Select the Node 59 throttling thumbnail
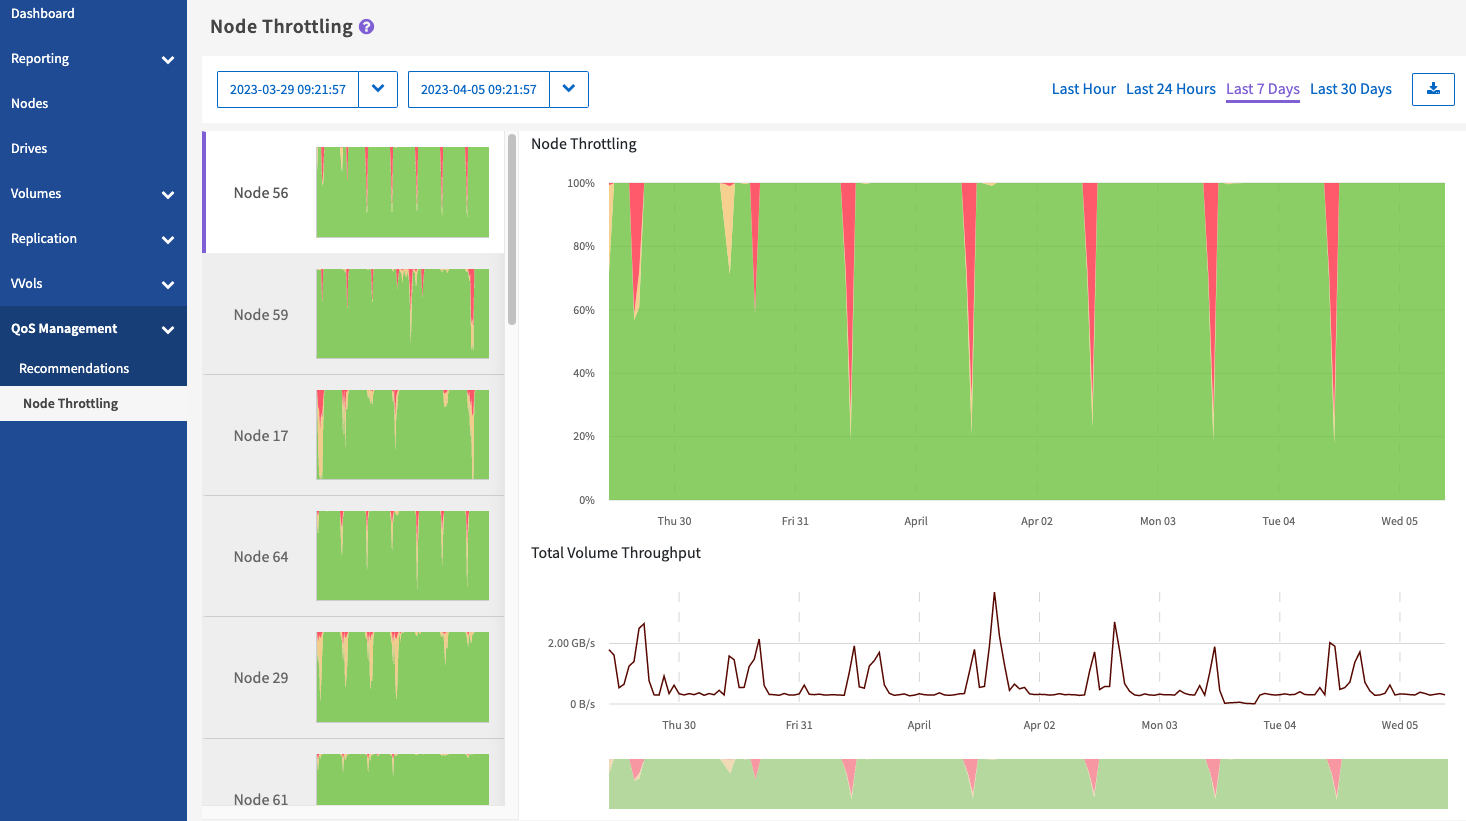 pos(402,314)
